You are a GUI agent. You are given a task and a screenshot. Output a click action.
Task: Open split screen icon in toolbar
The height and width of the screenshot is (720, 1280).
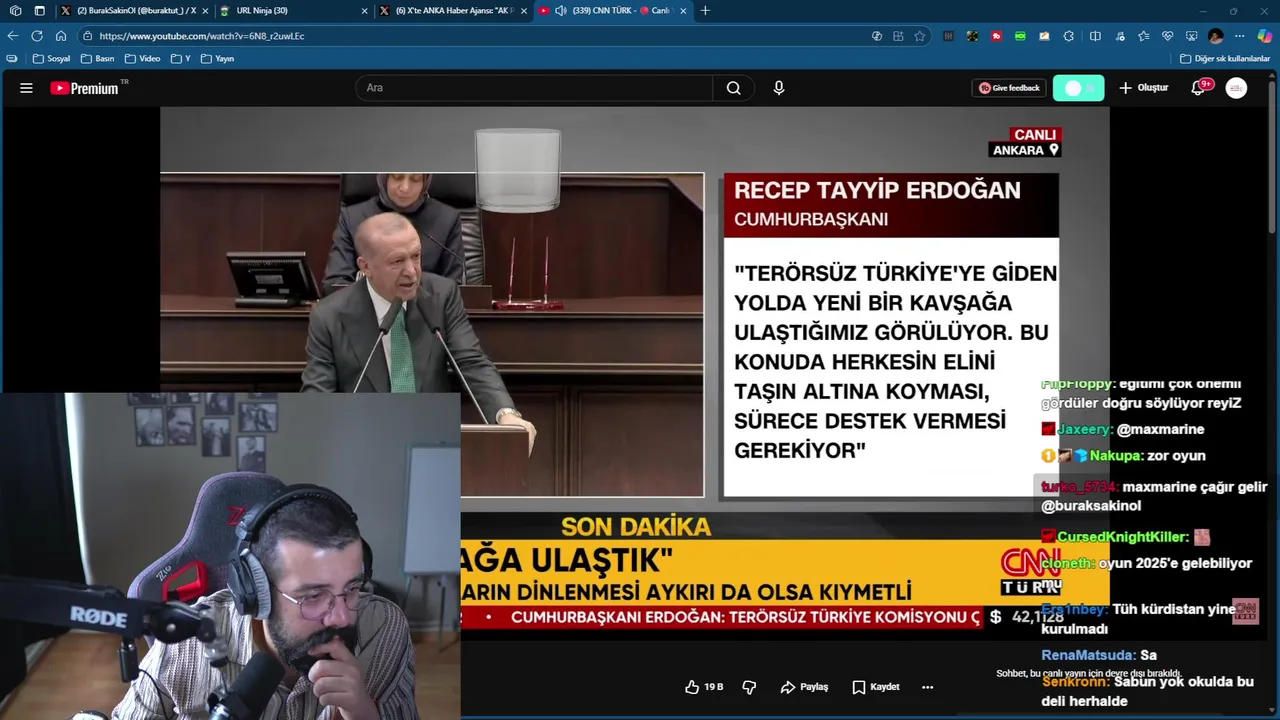pyautogui.click(x=1095, y=36)
